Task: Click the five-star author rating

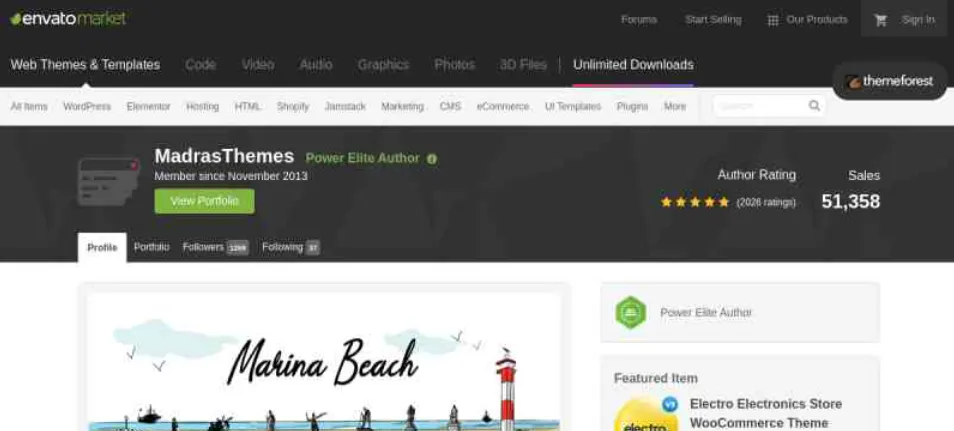Action: (695, 202)
